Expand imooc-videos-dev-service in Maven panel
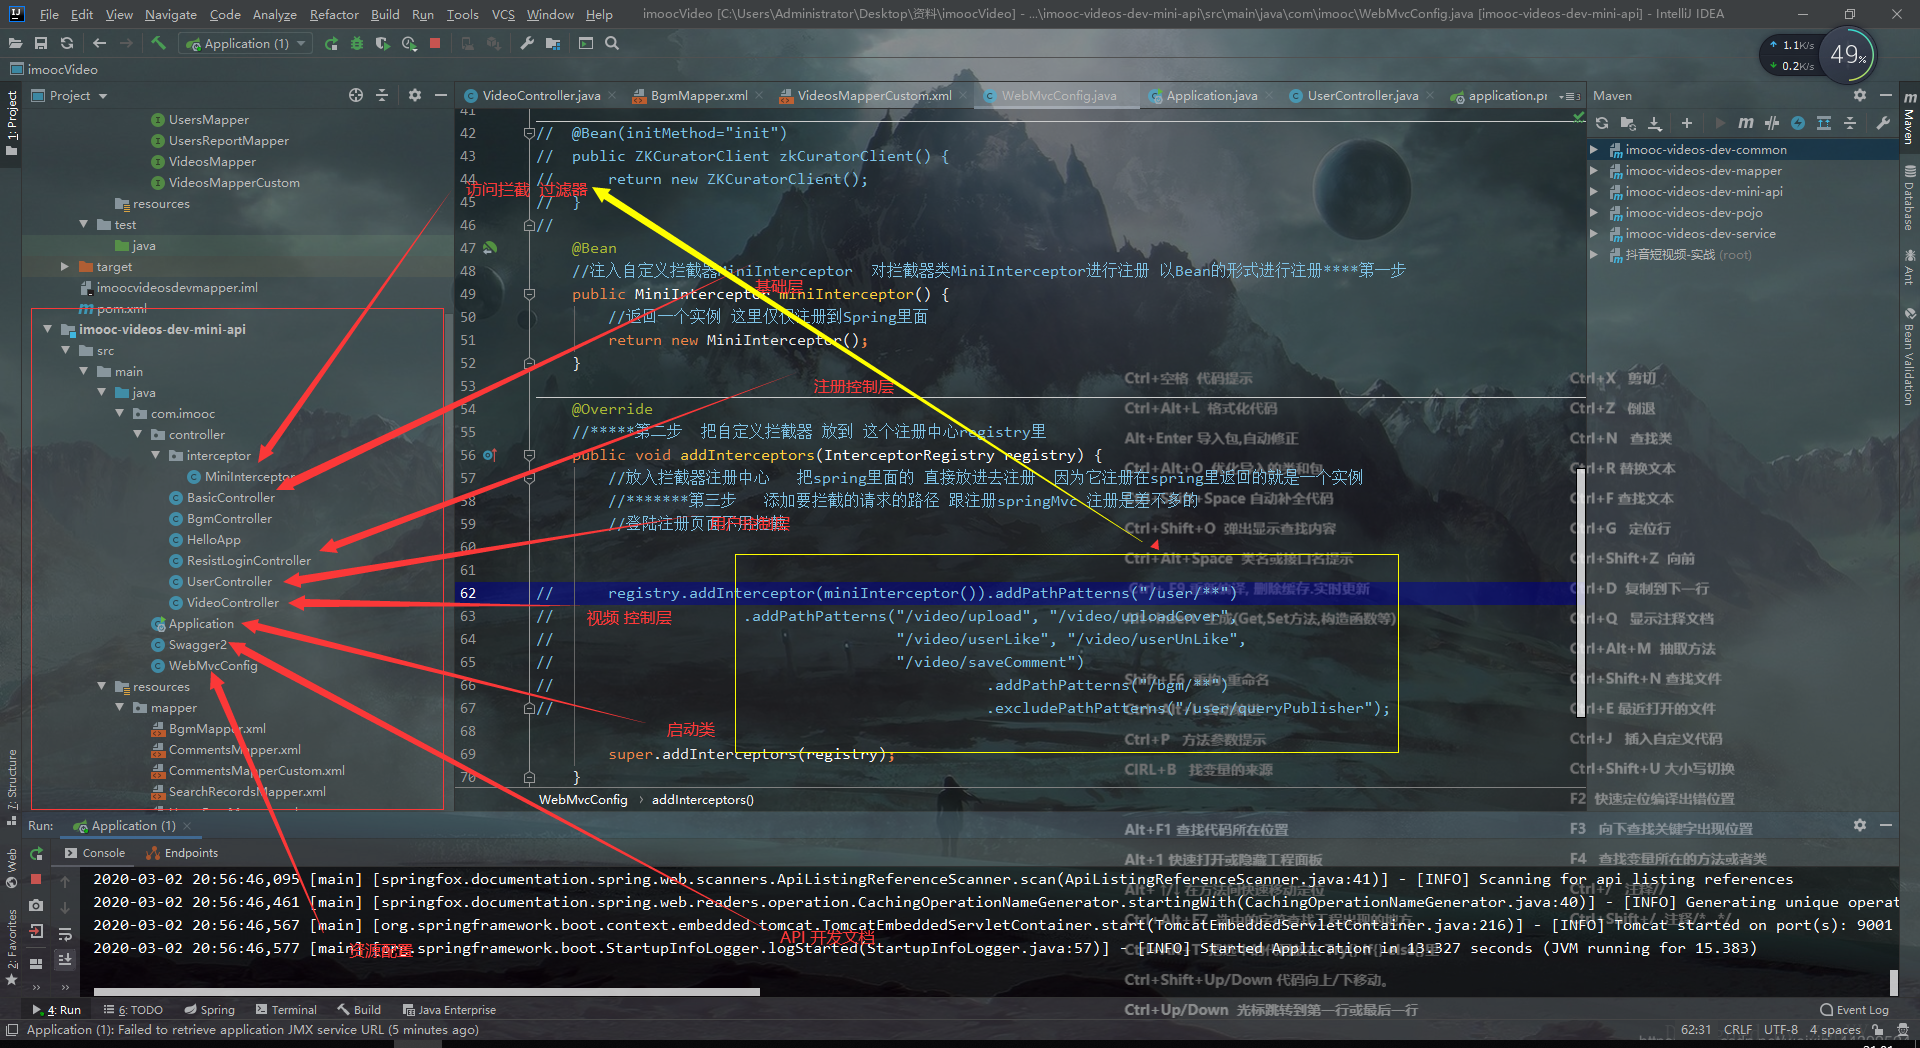 point(1594,234)
